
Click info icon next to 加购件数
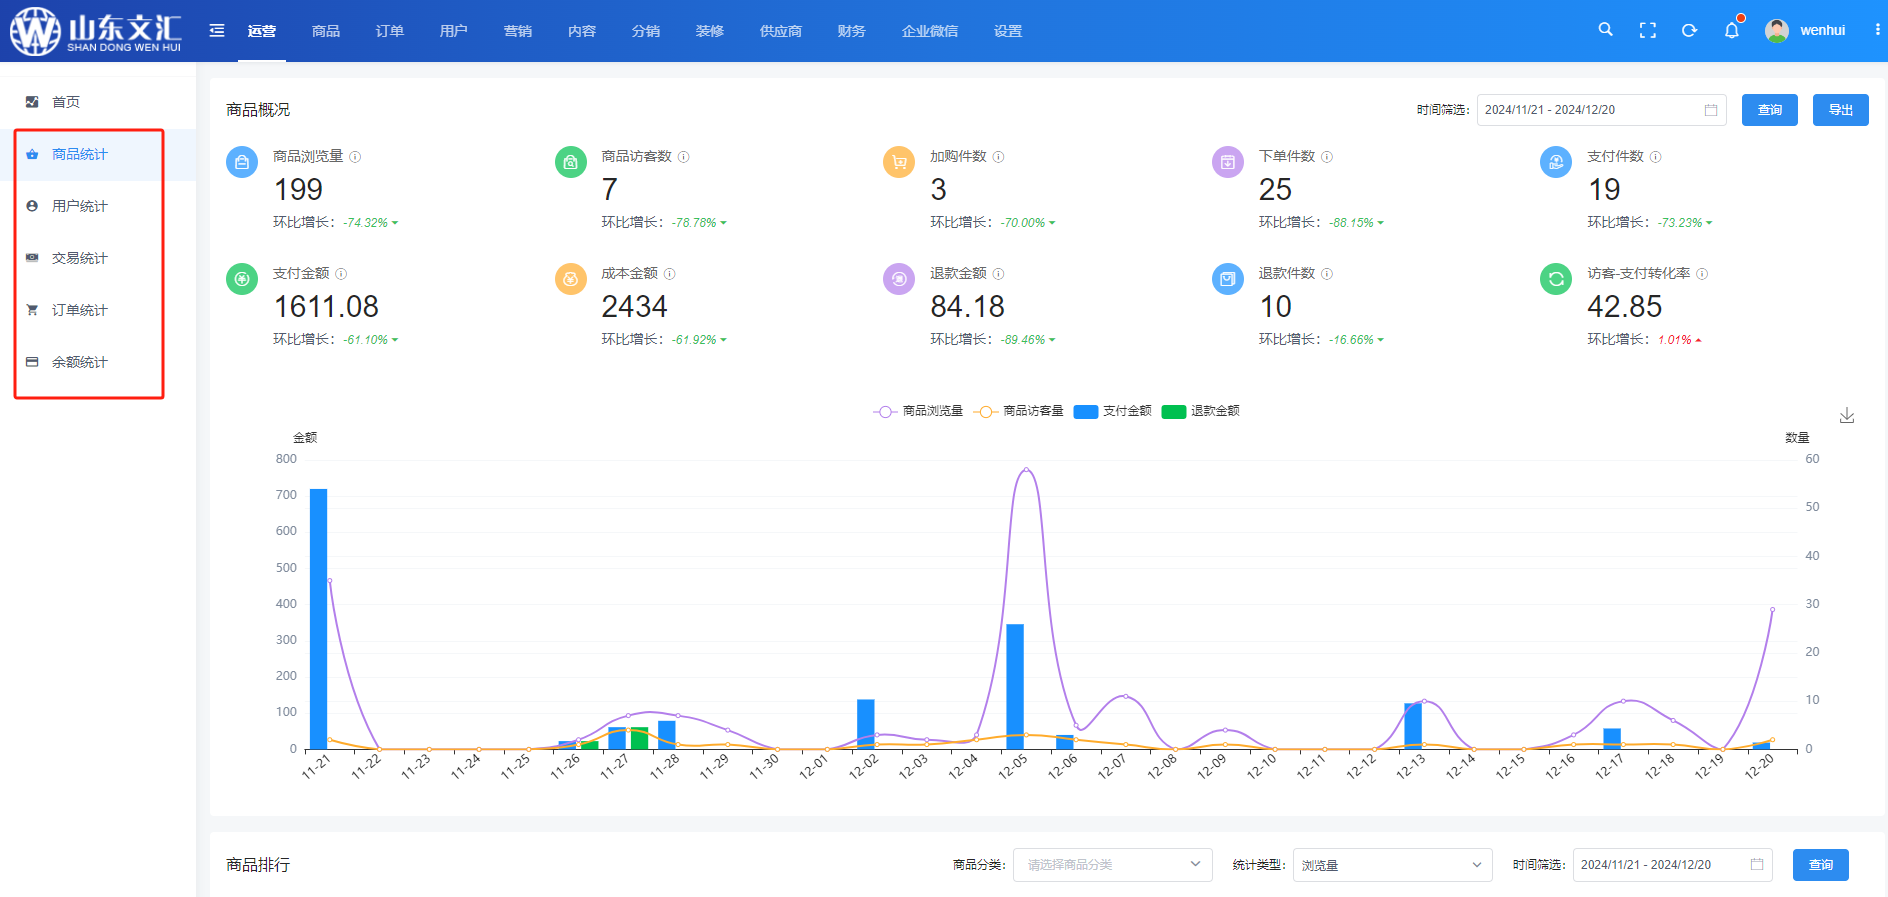tap(998, 157)
